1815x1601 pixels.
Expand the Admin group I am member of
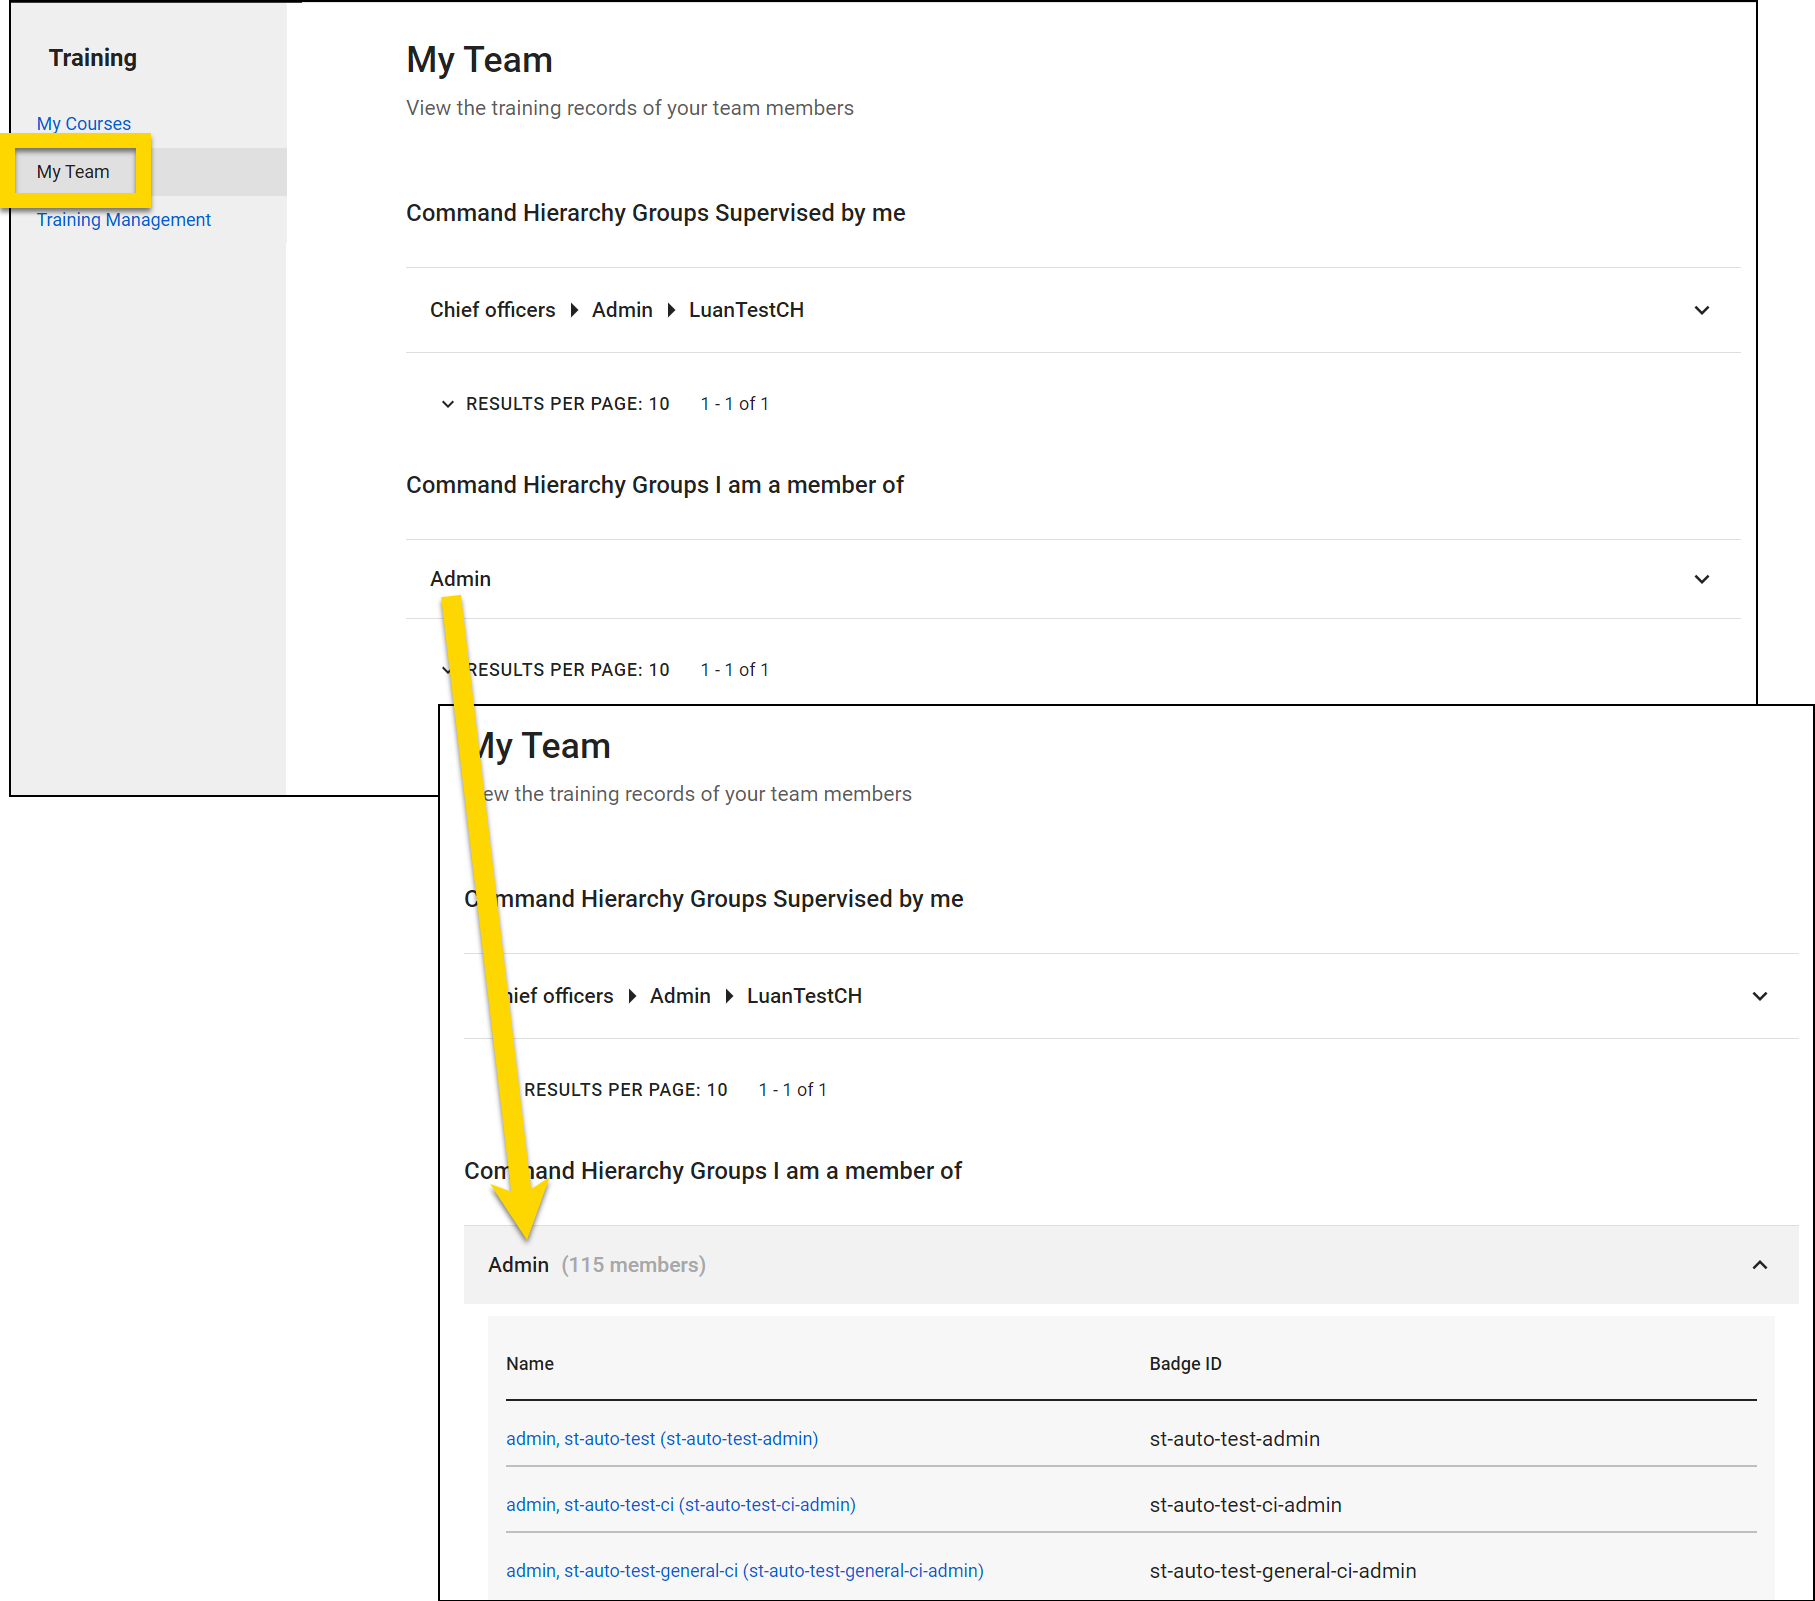(1701, 579)
